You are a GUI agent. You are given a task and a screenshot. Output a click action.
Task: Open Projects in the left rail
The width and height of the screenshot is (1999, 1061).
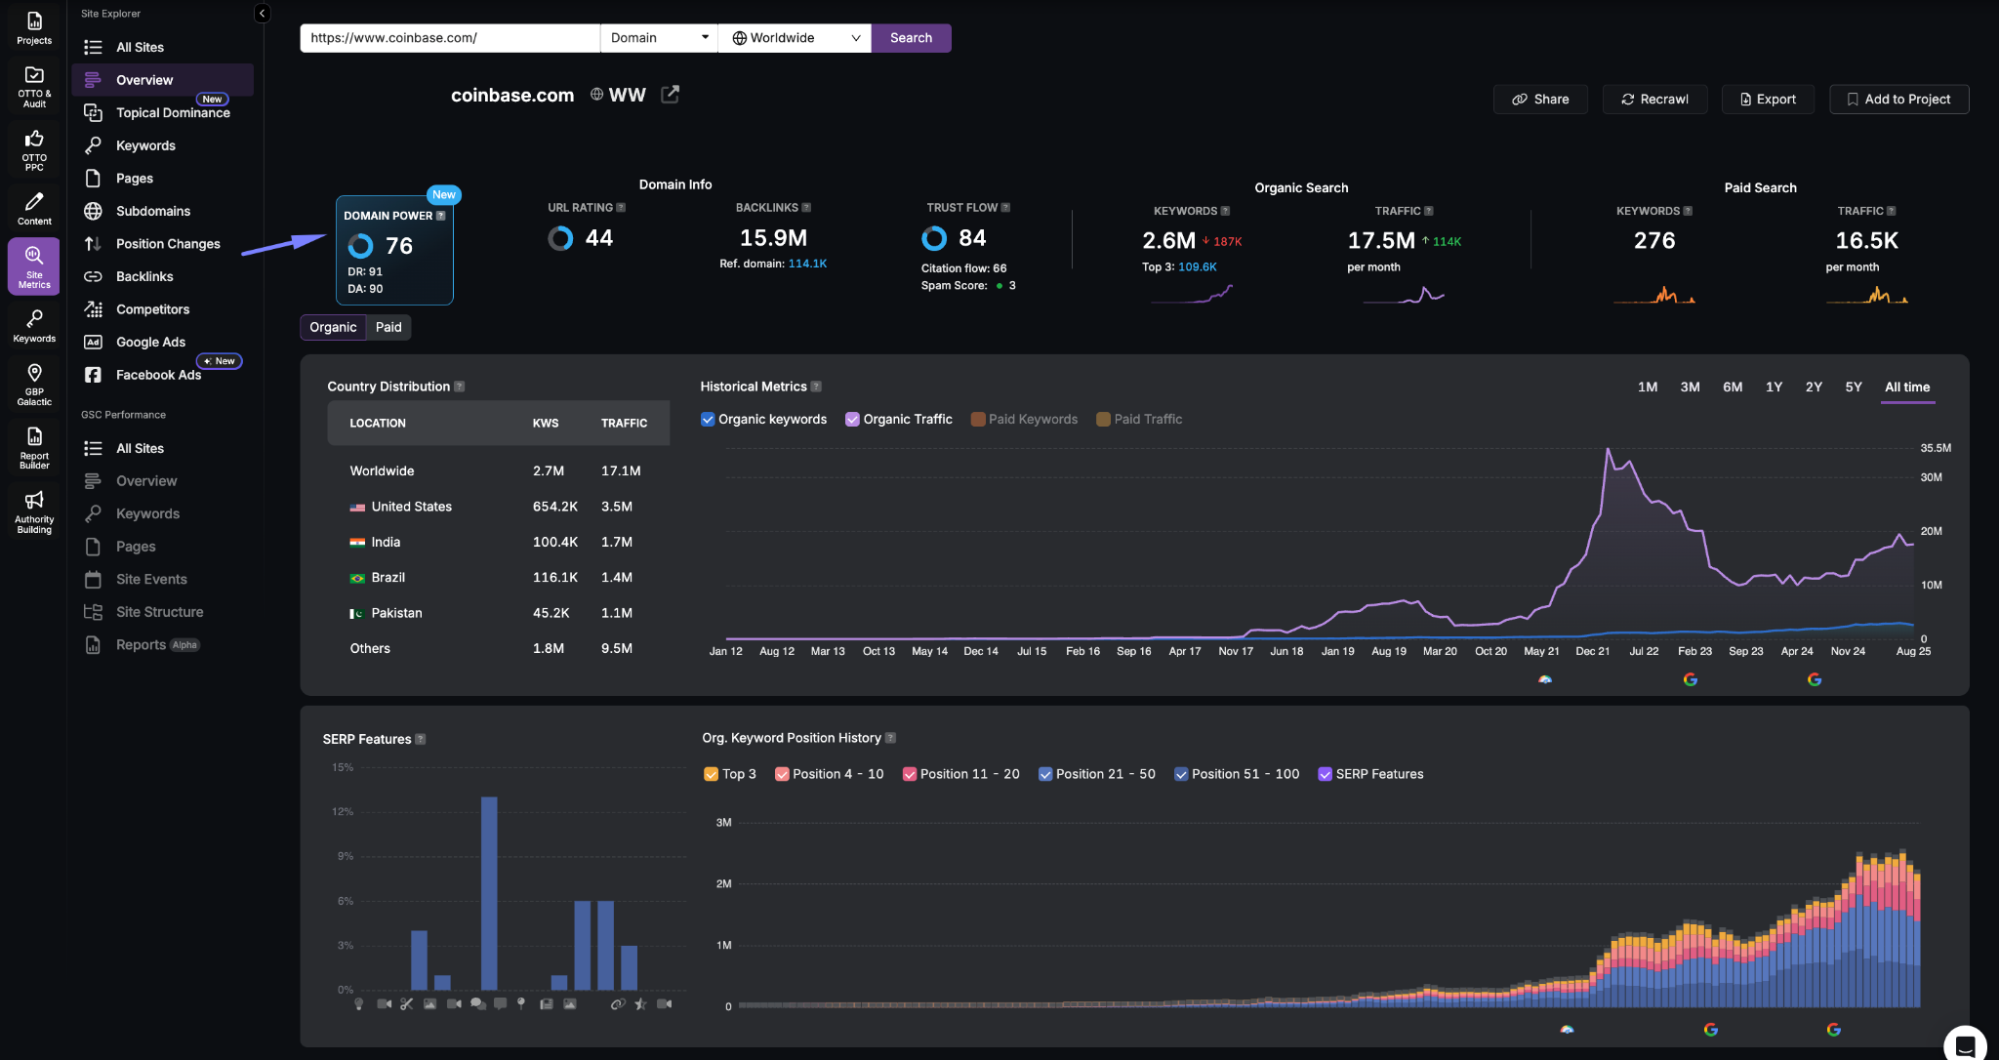tap(34, 29)
